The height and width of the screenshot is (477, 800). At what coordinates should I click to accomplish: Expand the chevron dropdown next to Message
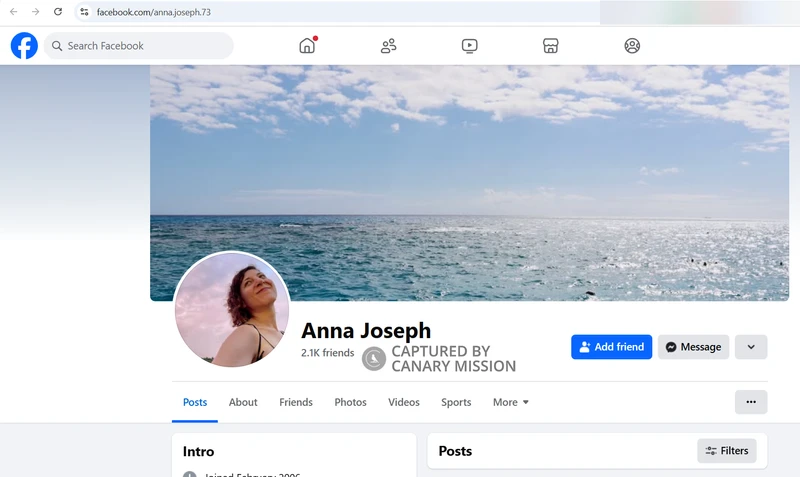[x=751, y=347]
